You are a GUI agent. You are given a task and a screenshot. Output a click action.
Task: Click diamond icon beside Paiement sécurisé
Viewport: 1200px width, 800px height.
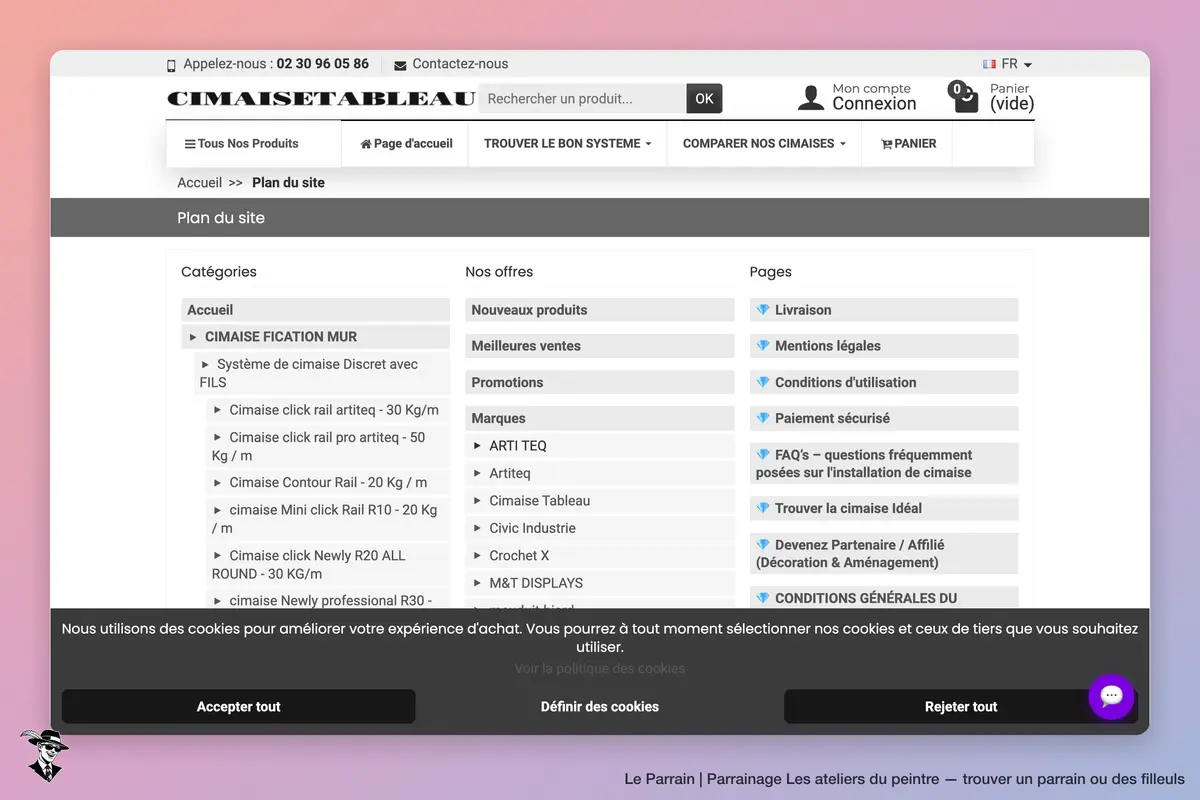click(763, 418)
